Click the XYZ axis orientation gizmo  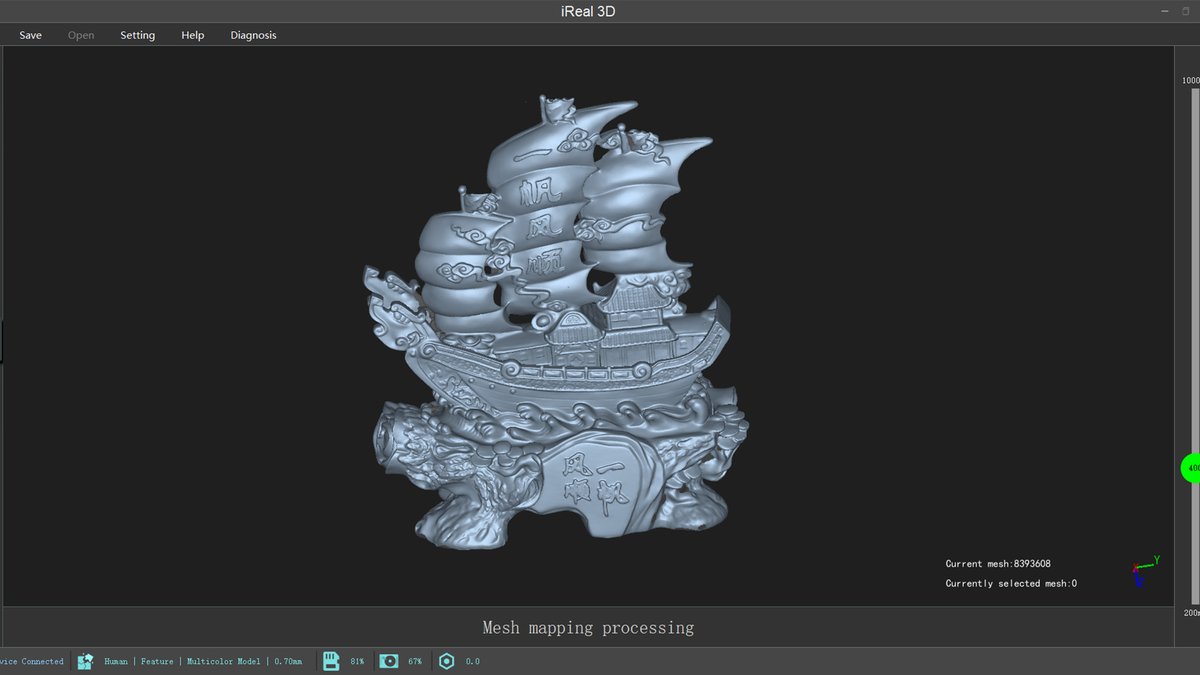click(x=1145, y=570)
